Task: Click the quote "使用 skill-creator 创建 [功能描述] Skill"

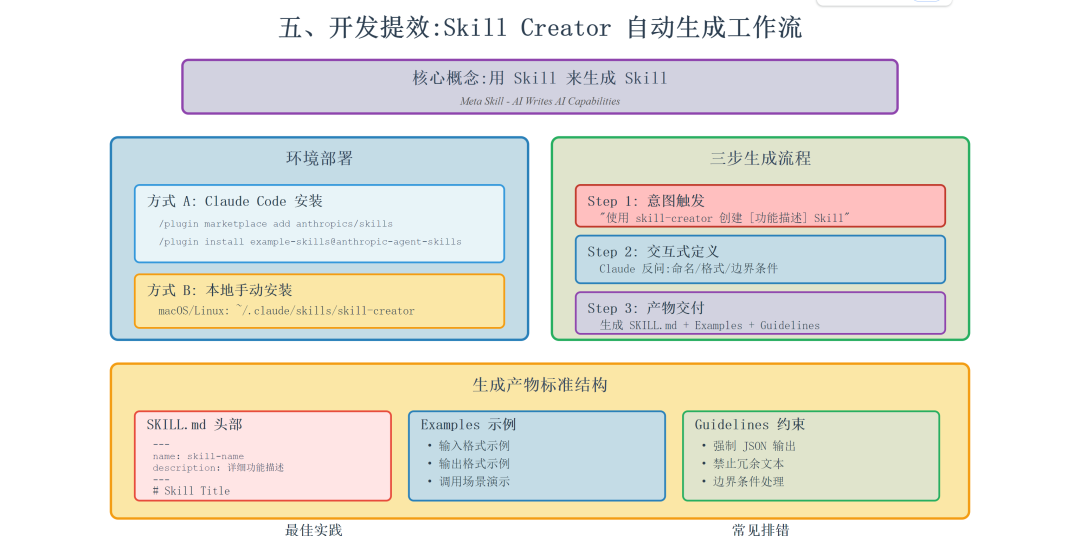Action: [x=725, y=218]
